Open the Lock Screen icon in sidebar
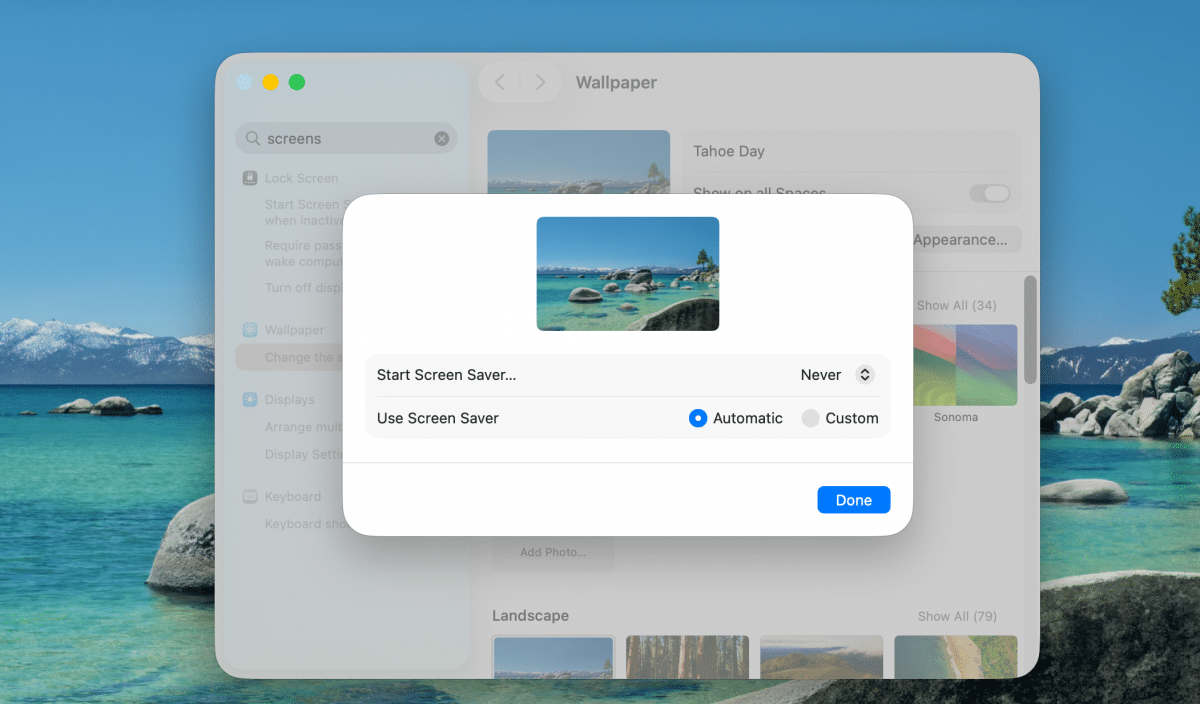Image resolution: width=1200 pixels, height=704 pixels. (x=248, y=177)
